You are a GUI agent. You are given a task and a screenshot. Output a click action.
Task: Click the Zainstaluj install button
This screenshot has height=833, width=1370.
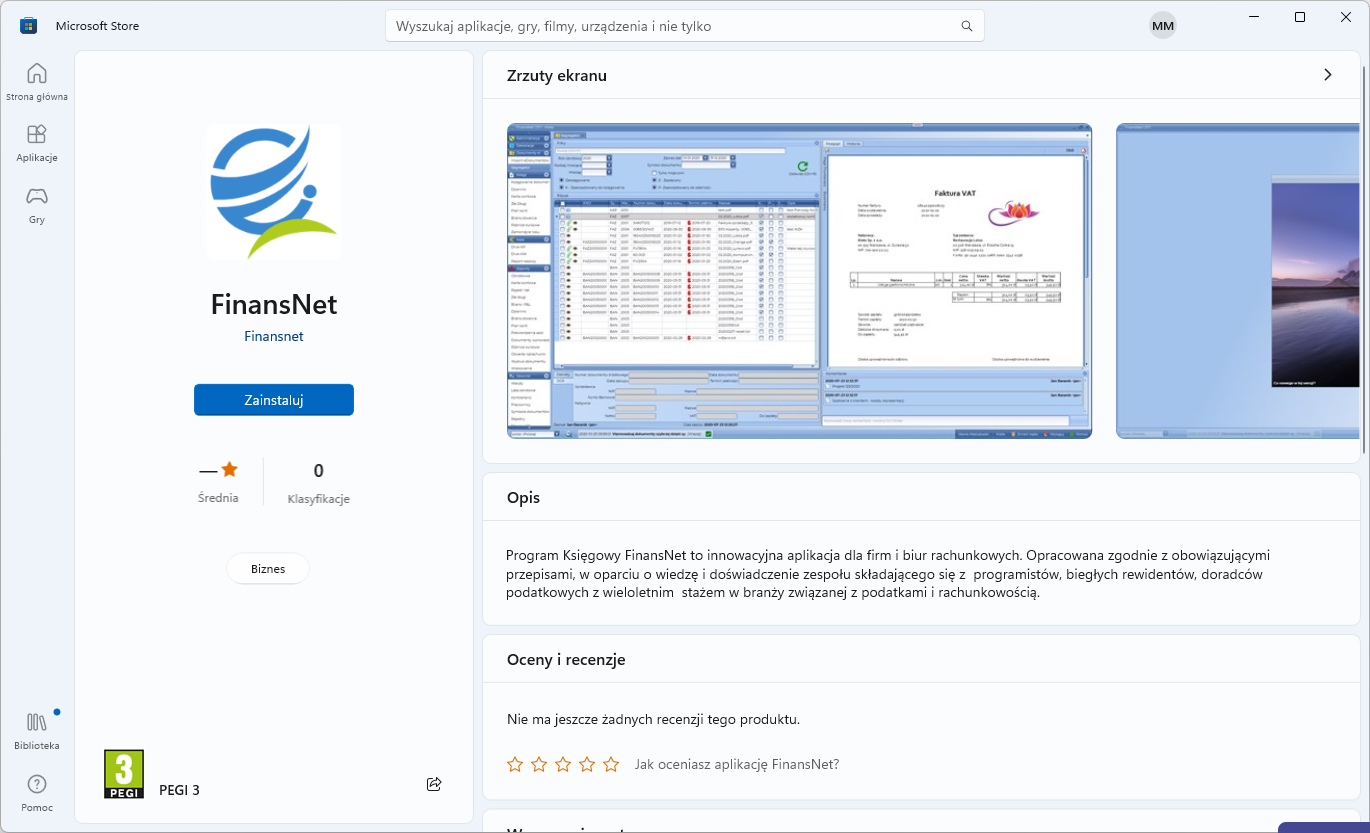pyautogui.click(x=274, y=400)
